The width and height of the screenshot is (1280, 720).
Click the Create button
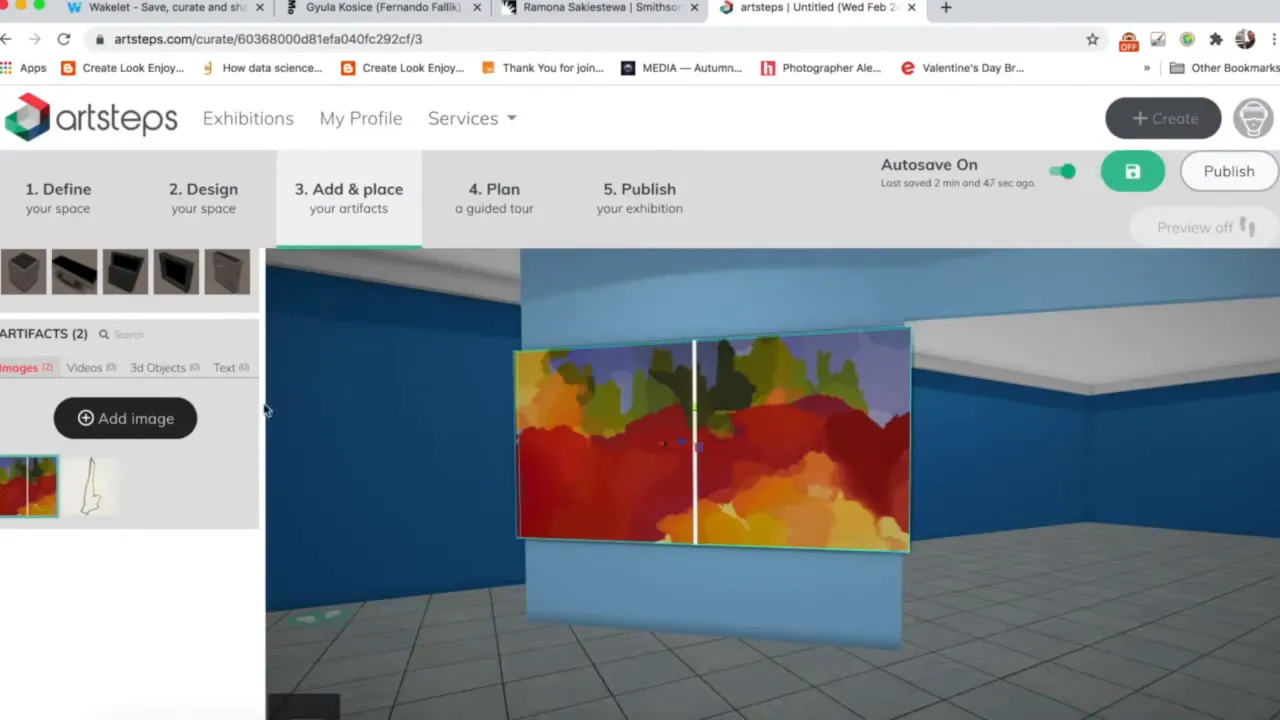(x=1163, y=118)
